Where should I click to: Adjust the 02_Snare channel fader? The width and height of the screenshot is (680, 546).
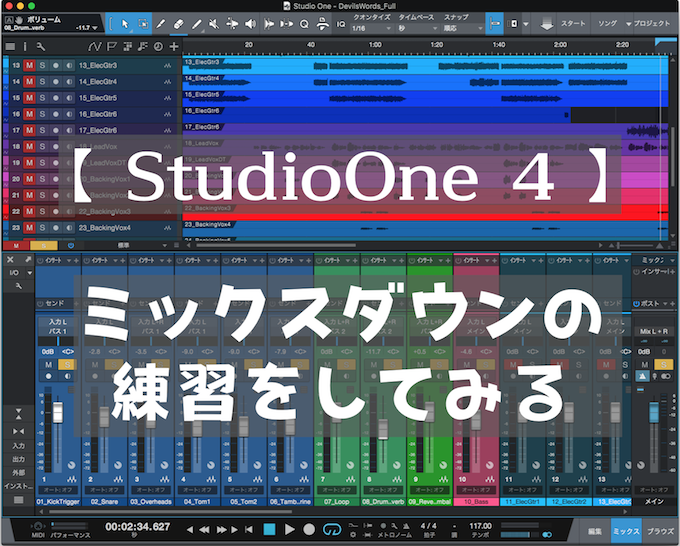[104, 417]
